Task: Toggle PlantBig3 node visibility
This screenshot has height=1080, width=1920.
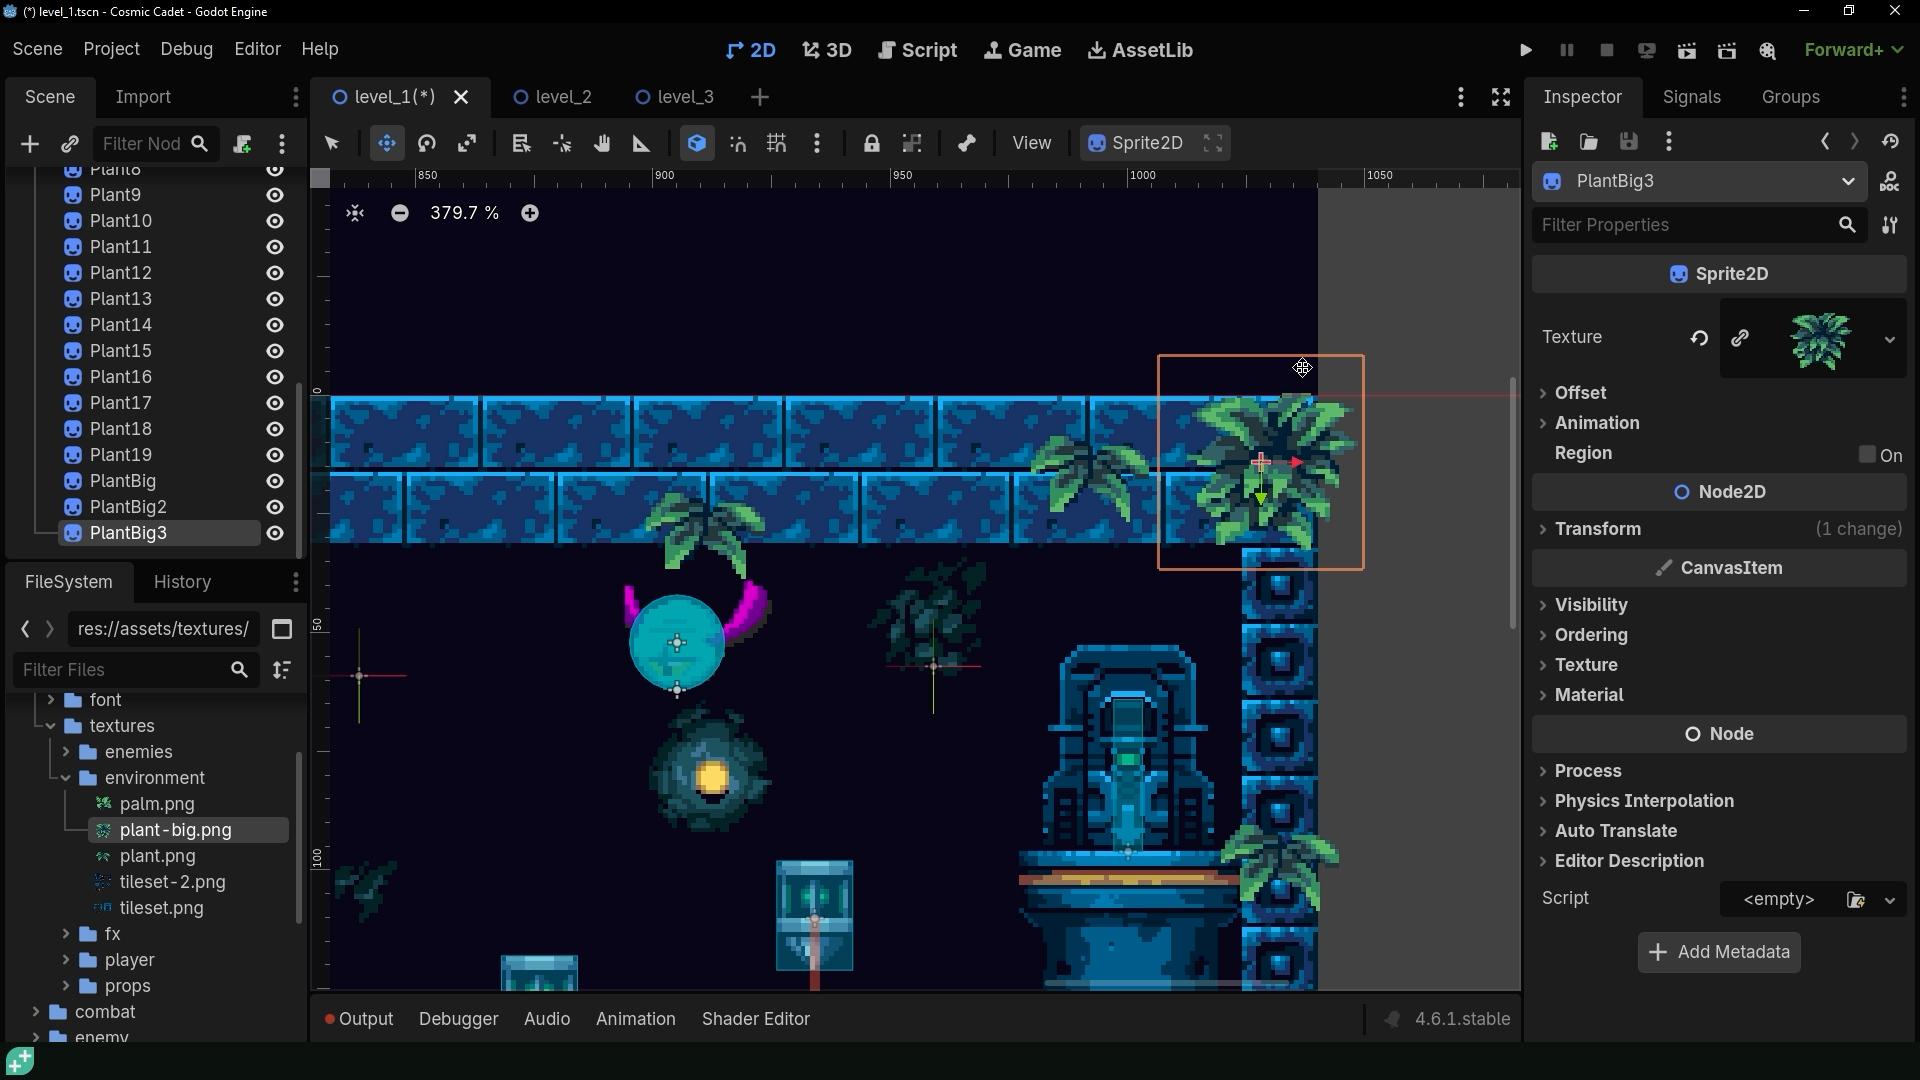Action: point(274,533)
